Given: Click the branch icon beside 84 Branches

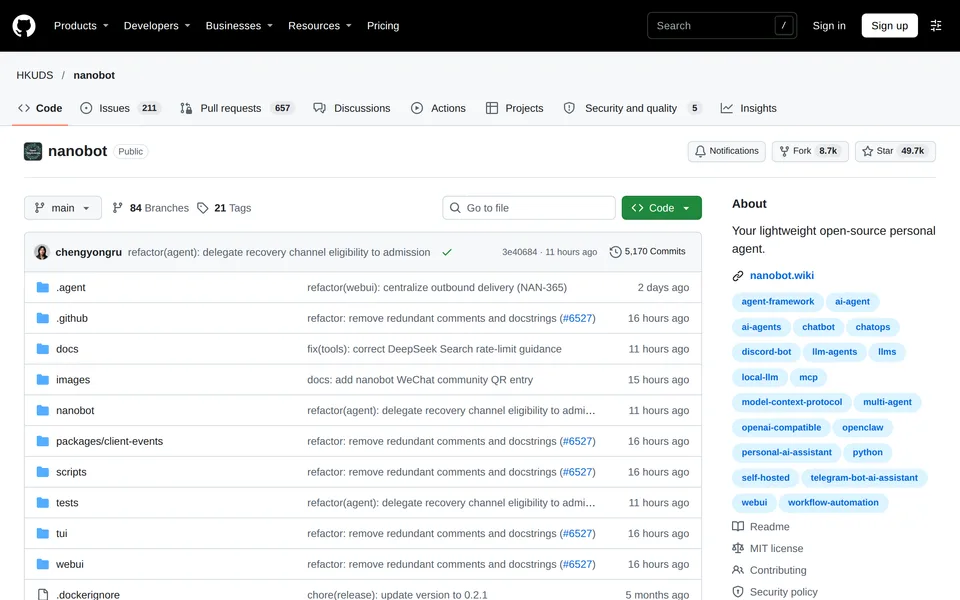Looking at the screenshot, I should tap(118, 208).
